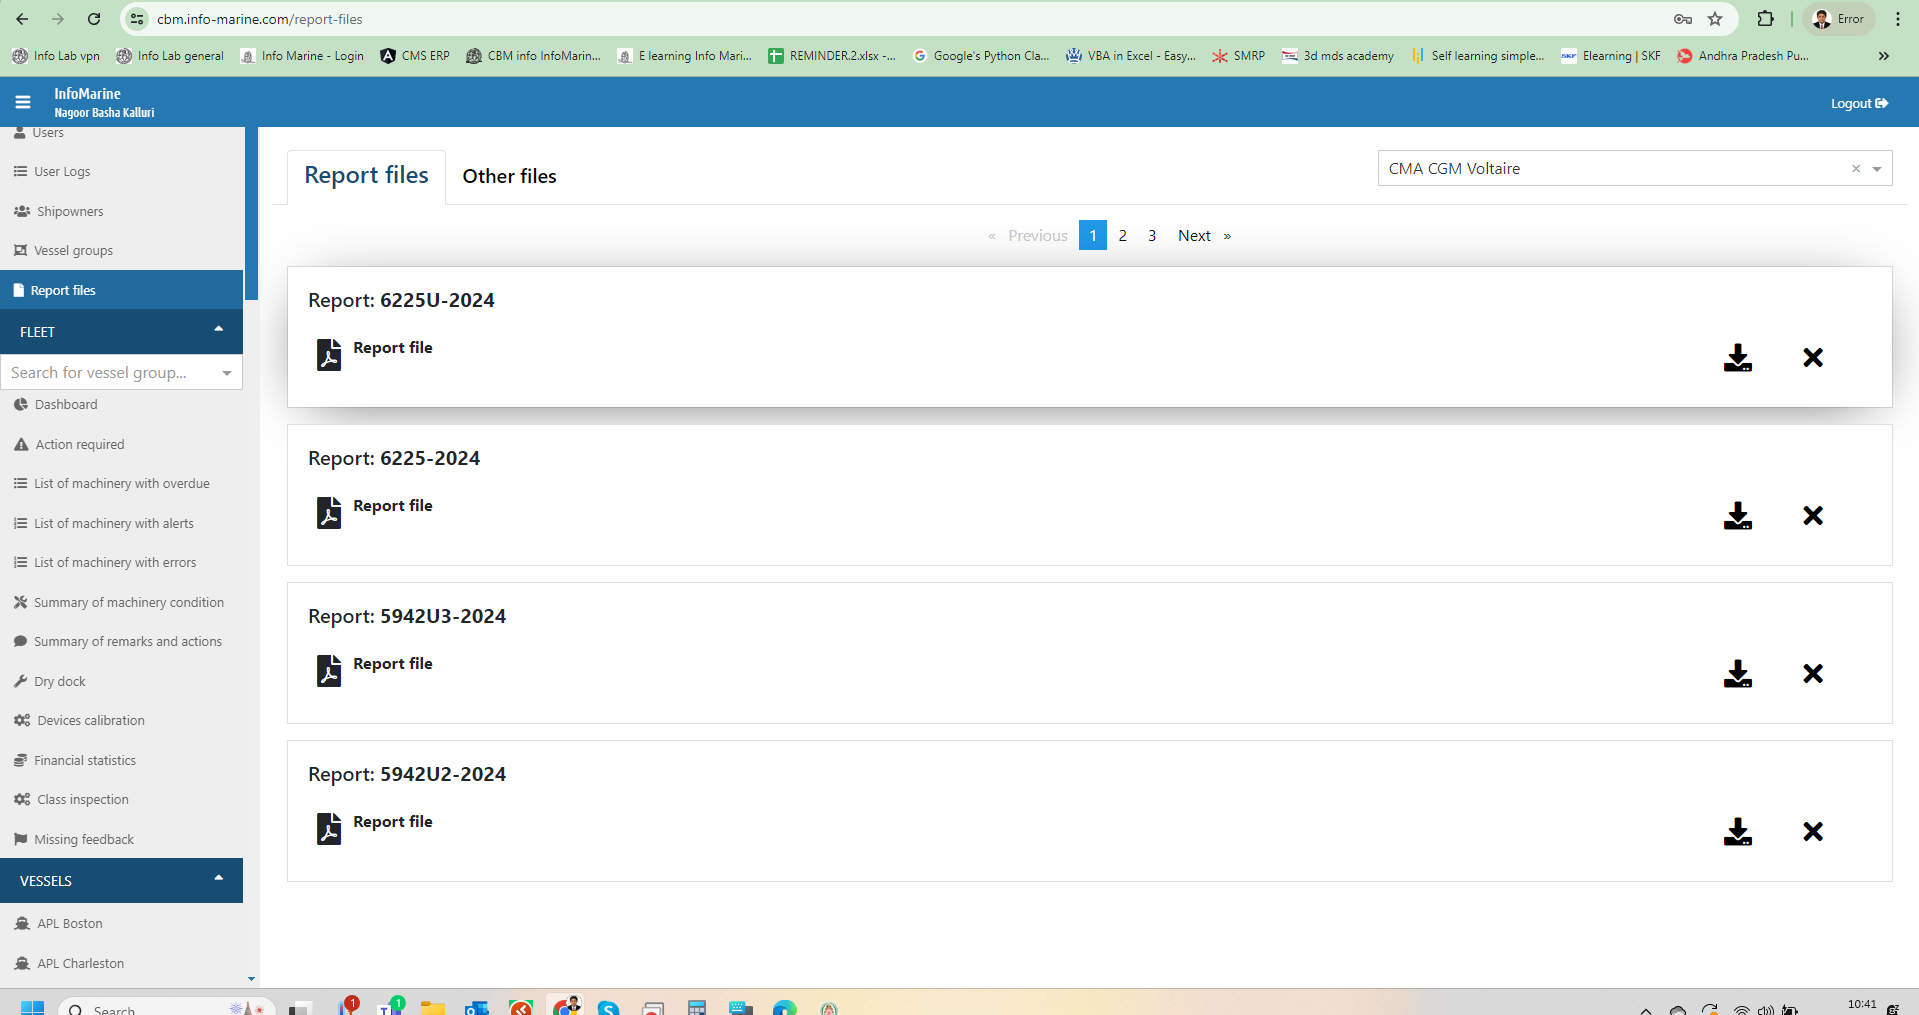
Task: Open Dry dock in sidebar
Action: 60,682
